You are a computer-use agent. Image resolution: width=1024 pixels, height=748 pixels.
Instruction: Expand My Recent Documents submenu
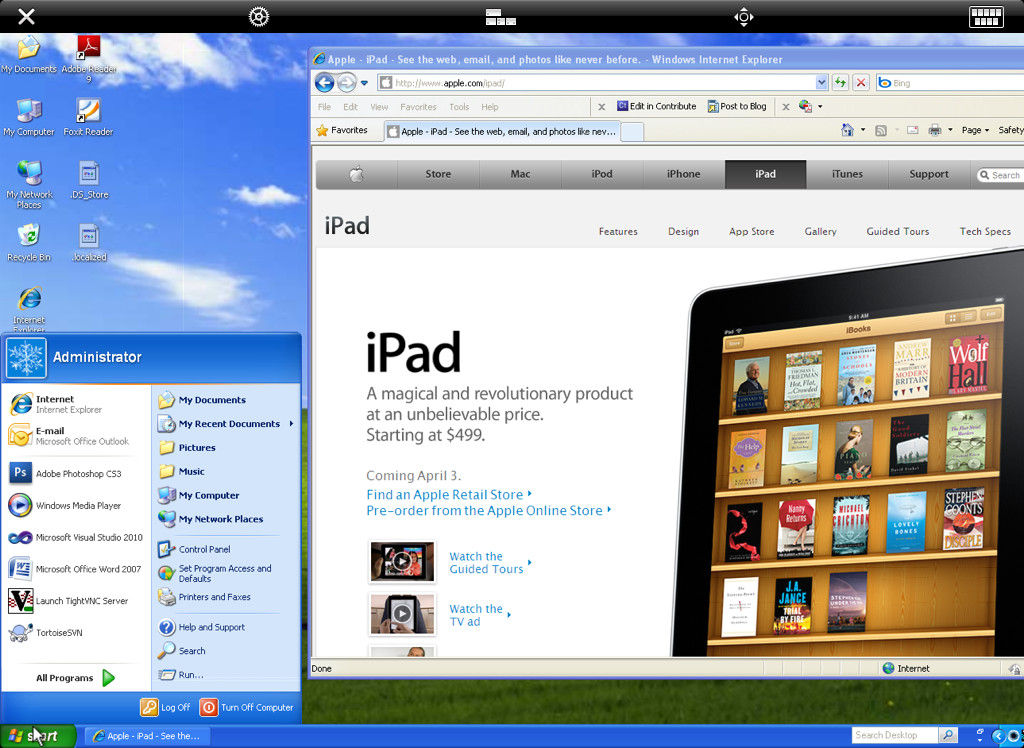click(291, 423)
